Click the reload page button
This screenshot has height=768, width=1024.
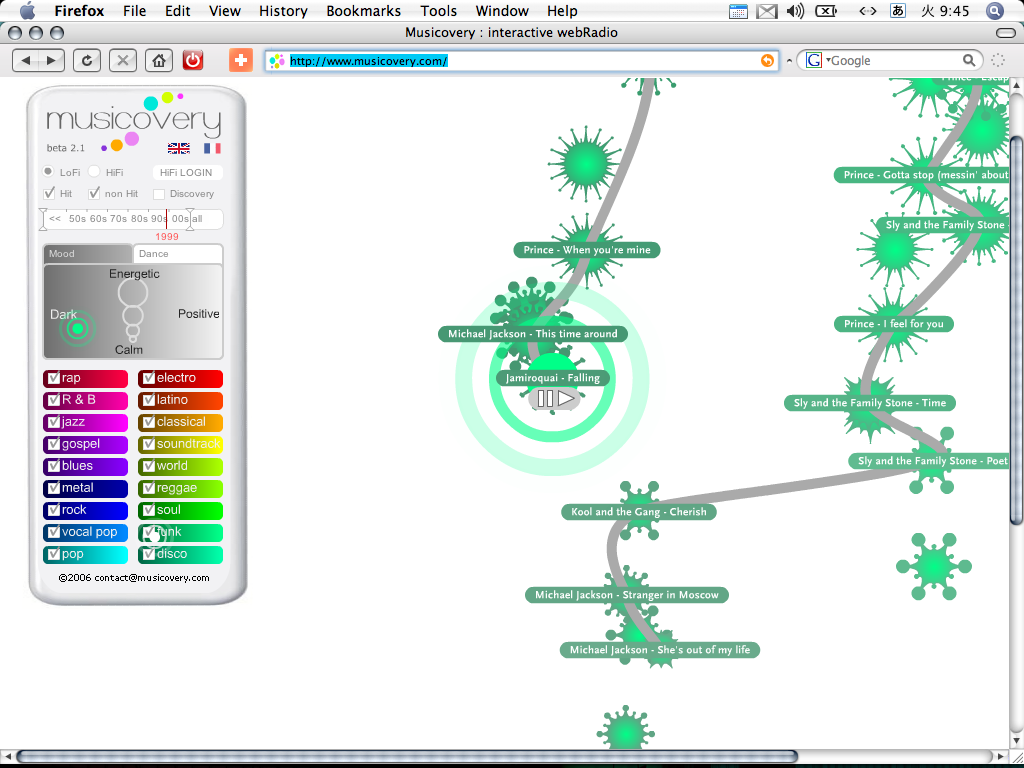[87, 61]
